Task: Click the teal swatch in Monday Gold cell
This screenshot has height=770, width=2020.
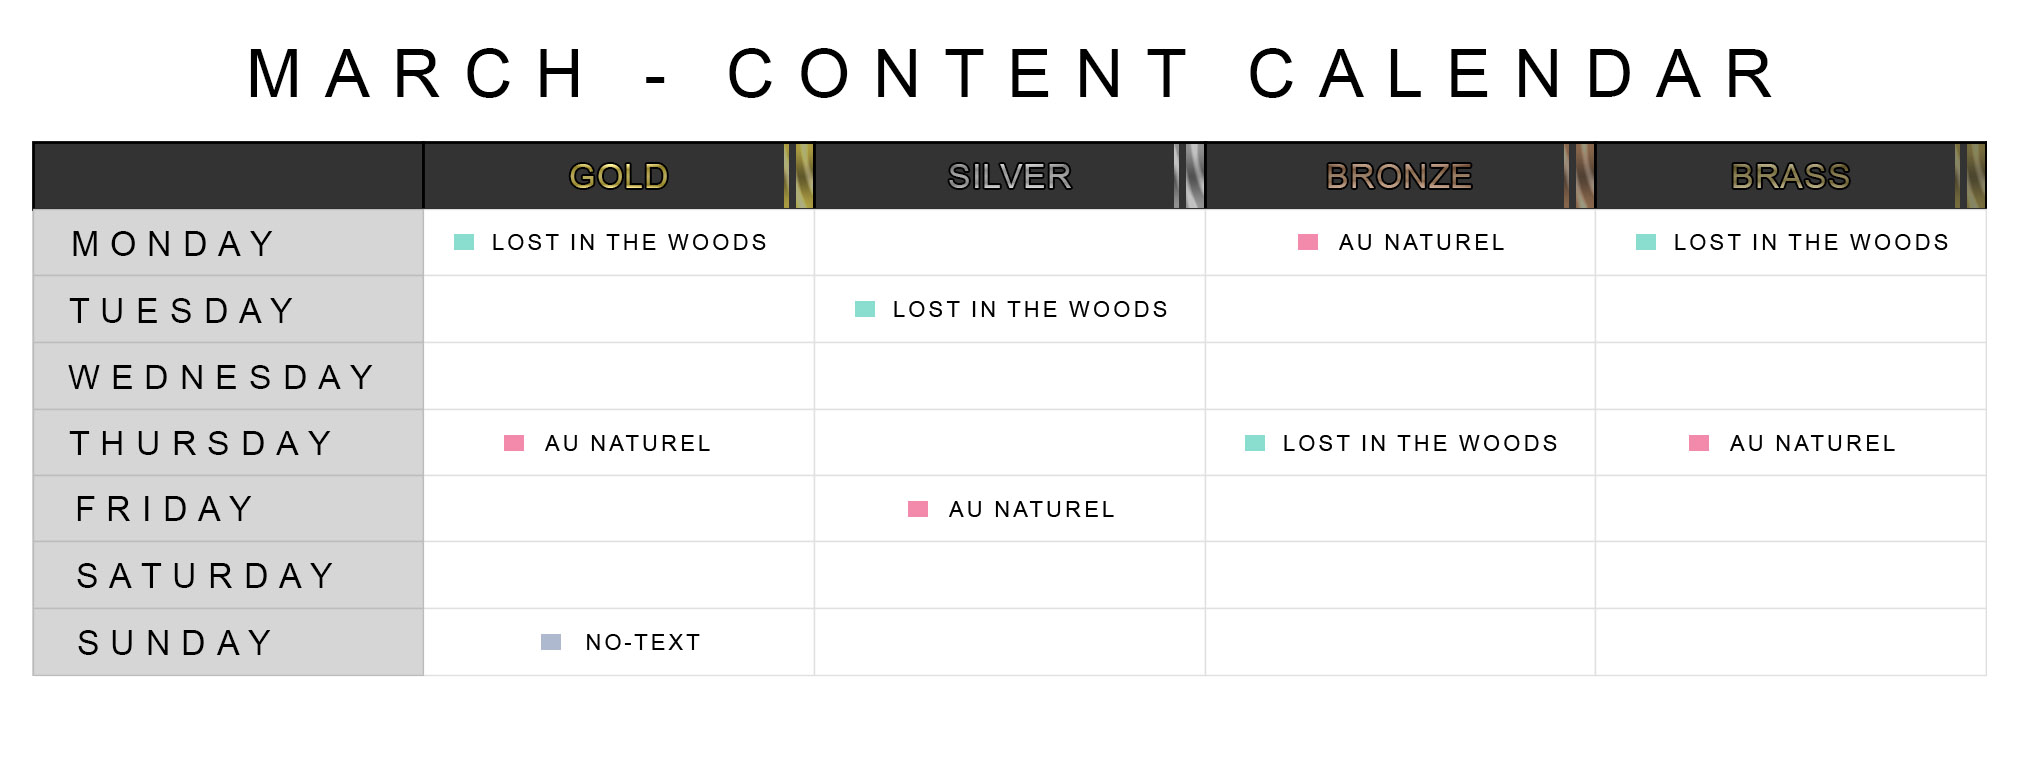Action: pos(464,242)
